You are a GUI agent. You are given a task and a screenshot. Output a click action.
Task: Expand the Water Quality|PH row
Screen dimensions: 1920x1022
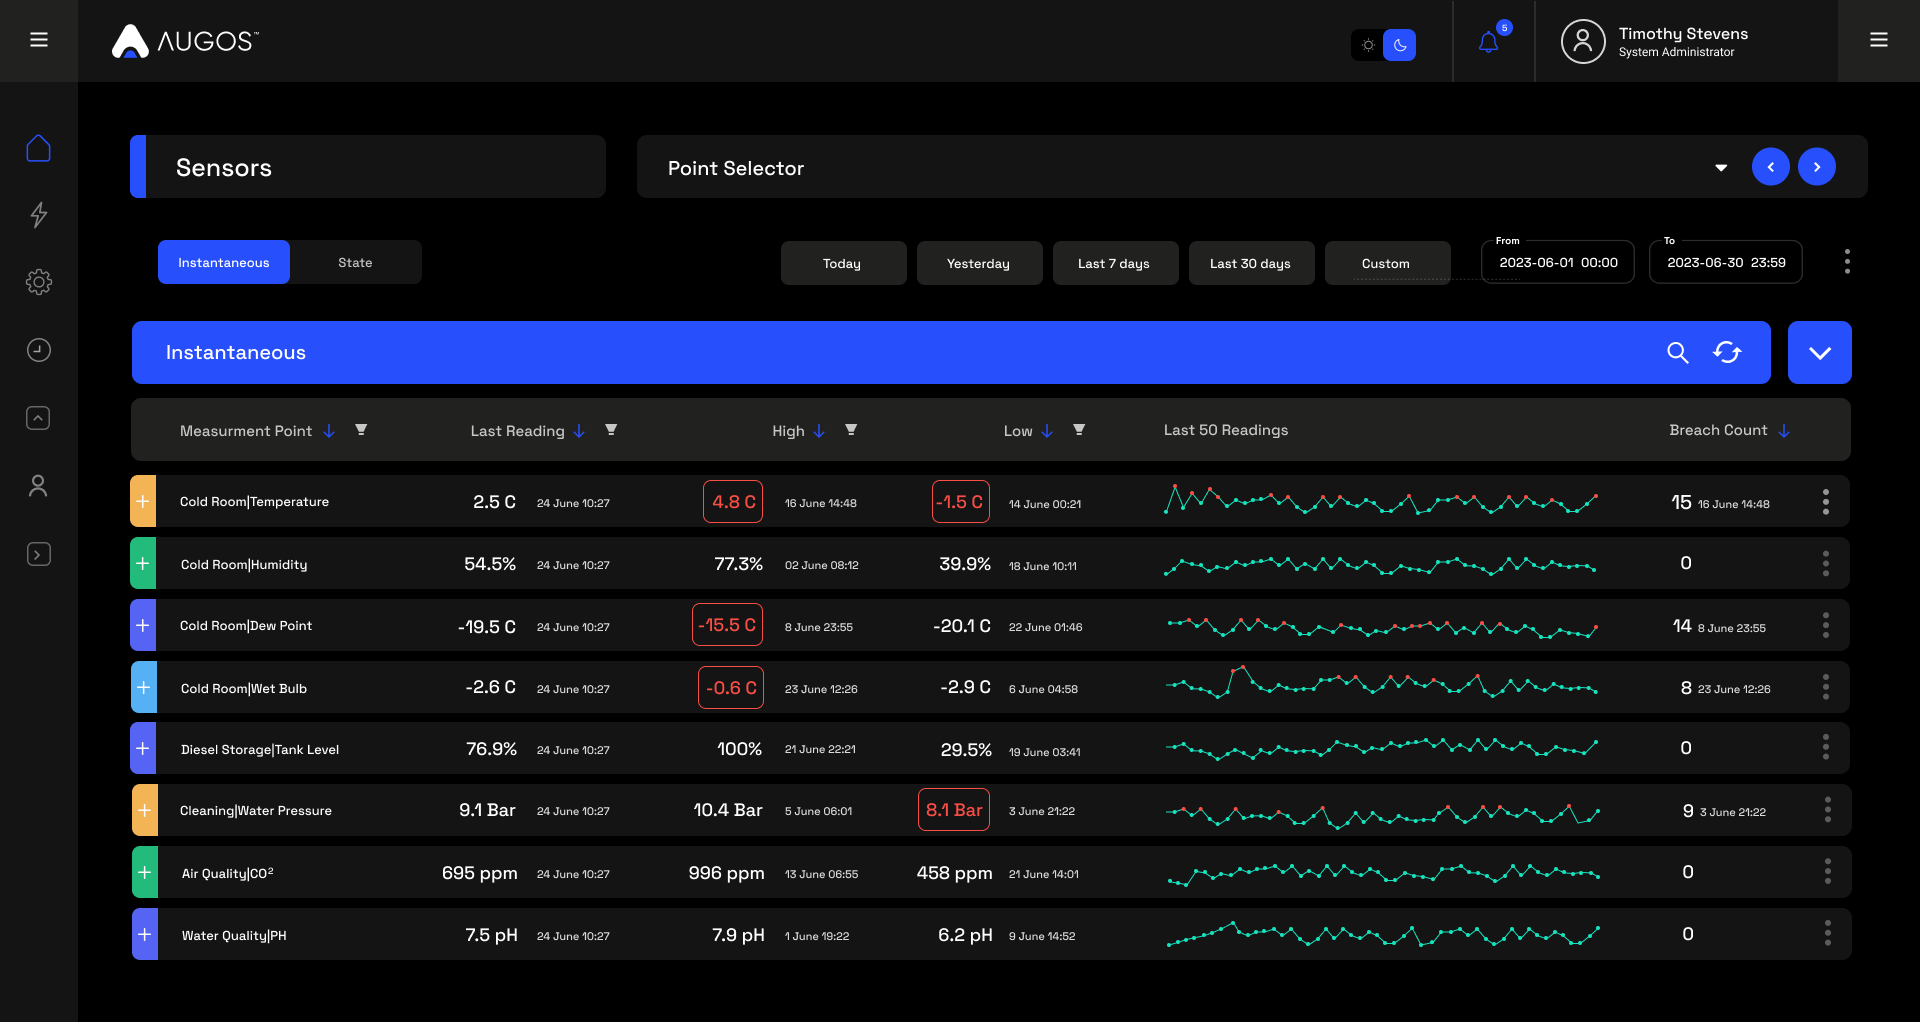[x=145, y=934]
